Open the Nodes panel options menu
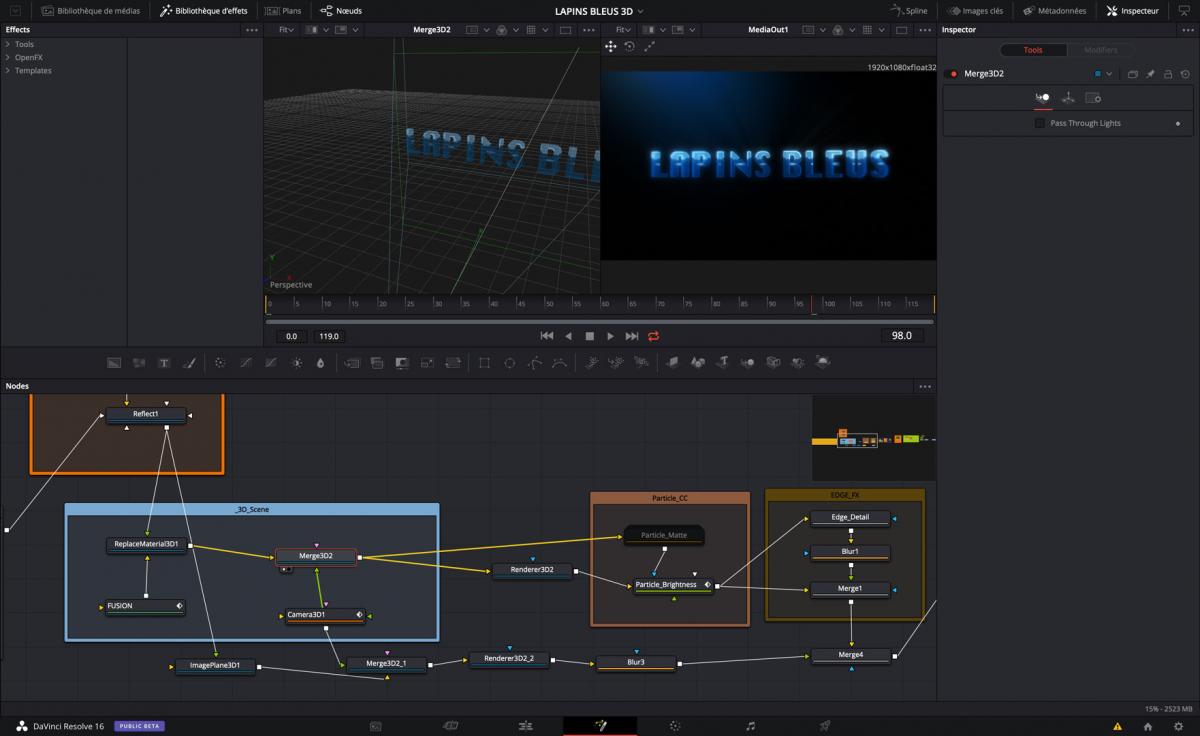Screen dimensions: 1200x736 [x=925, y=386]
